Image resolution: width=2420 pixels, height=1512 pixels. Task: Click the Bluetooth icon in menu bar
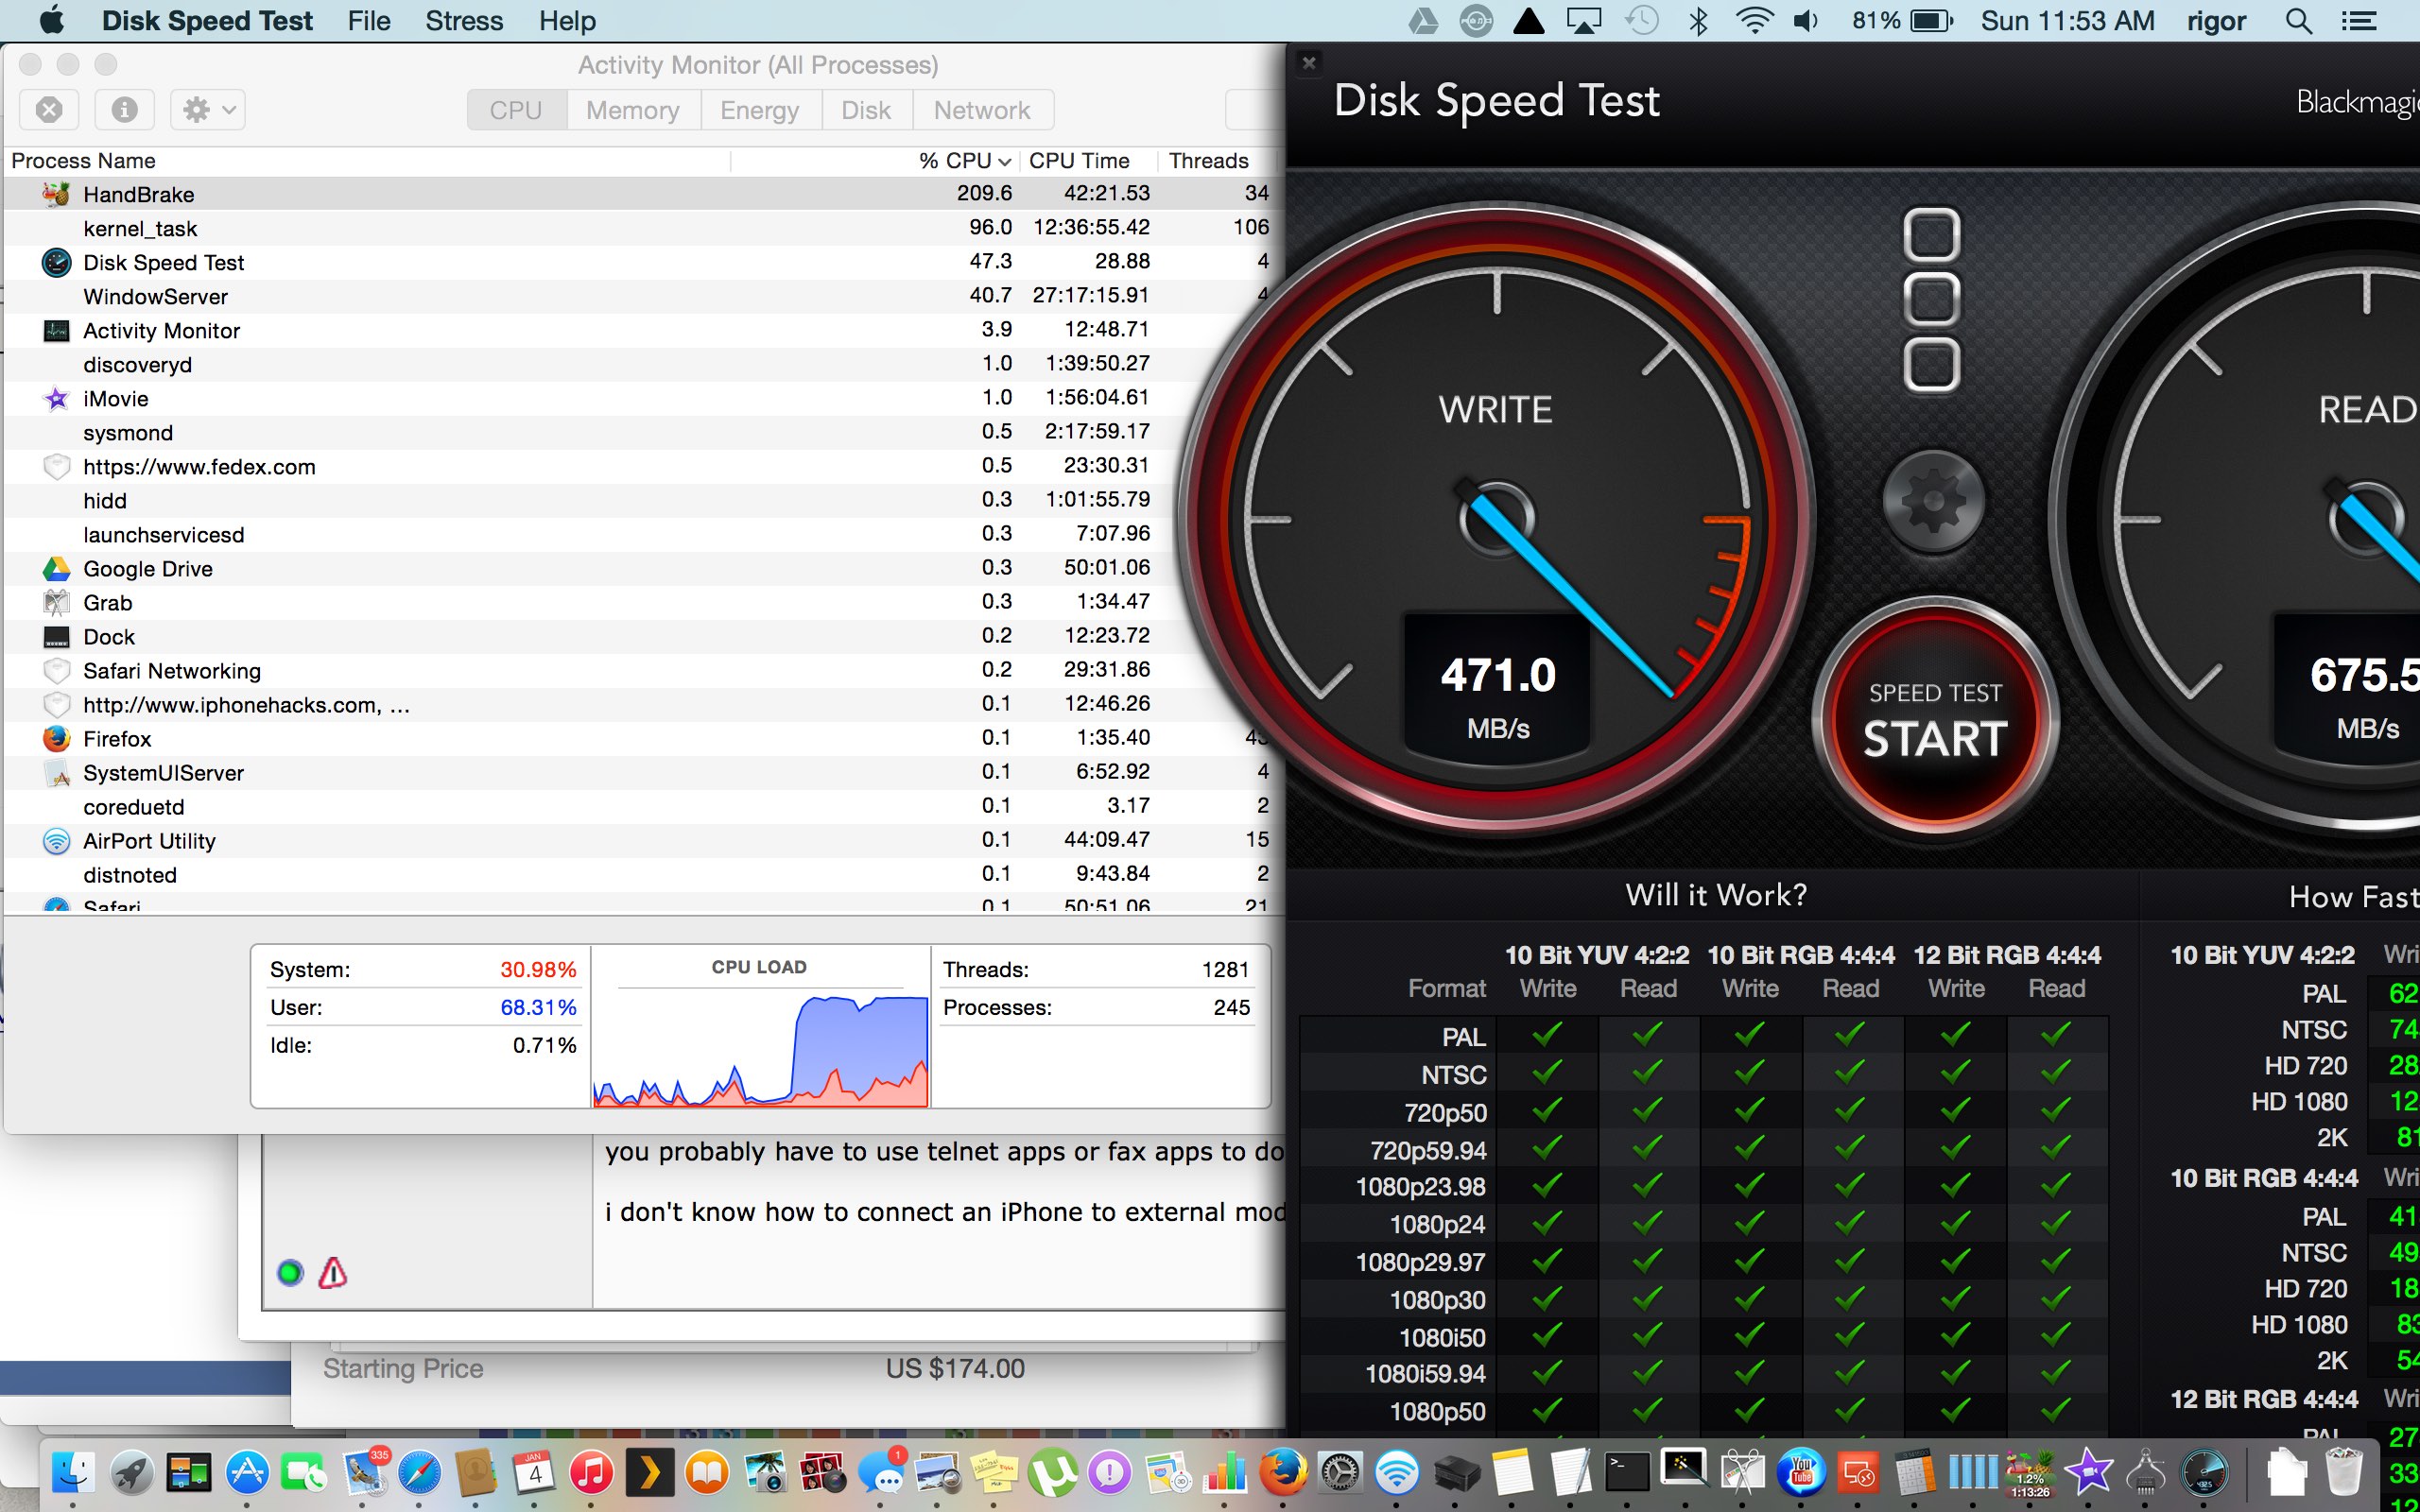[1697, 21]
